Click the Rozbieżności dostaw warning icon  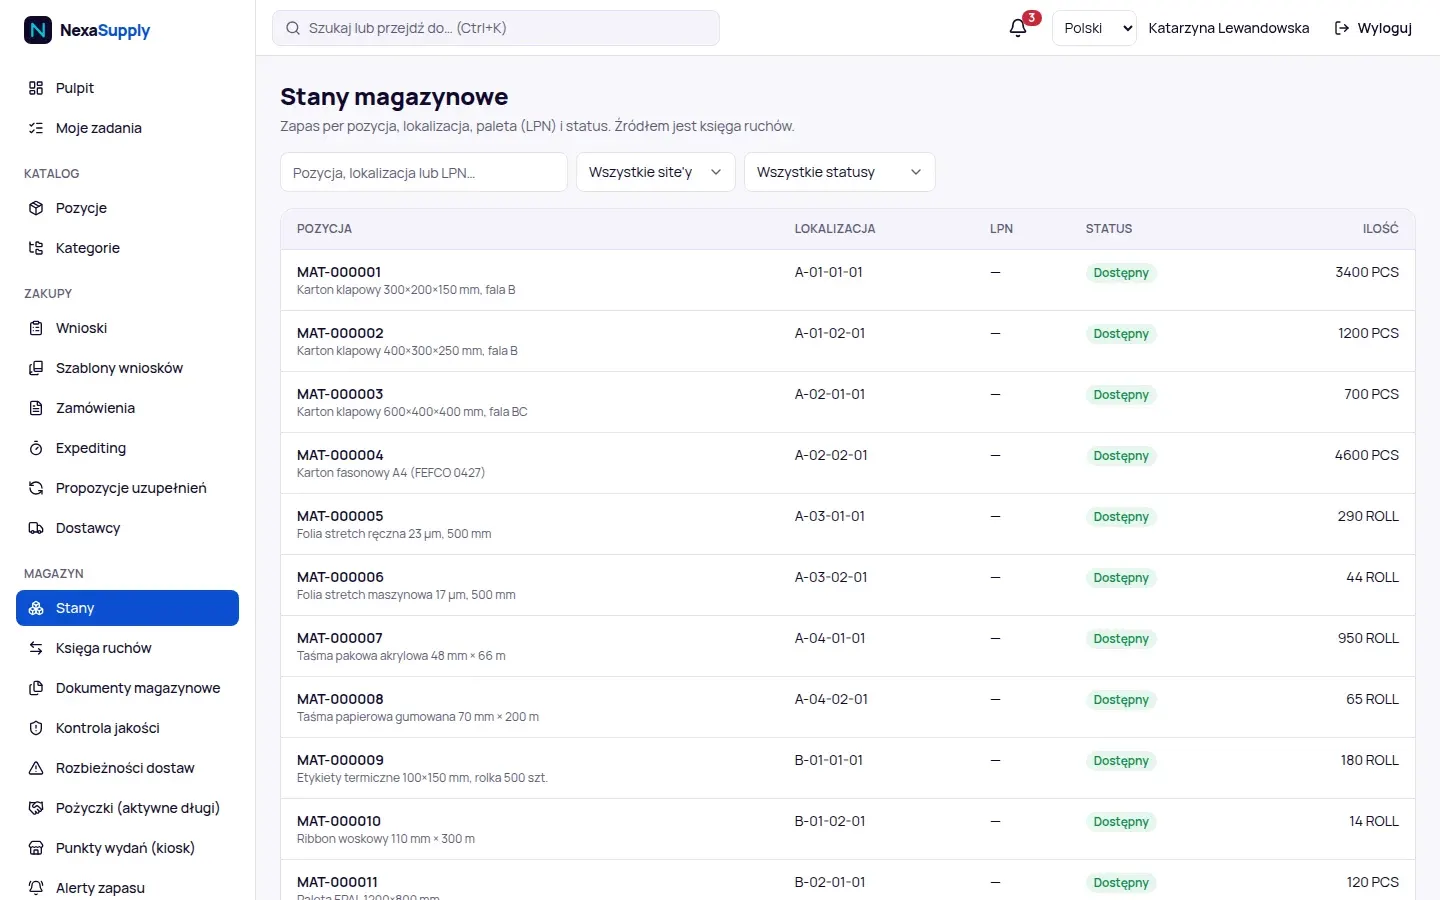coord(36,768)
